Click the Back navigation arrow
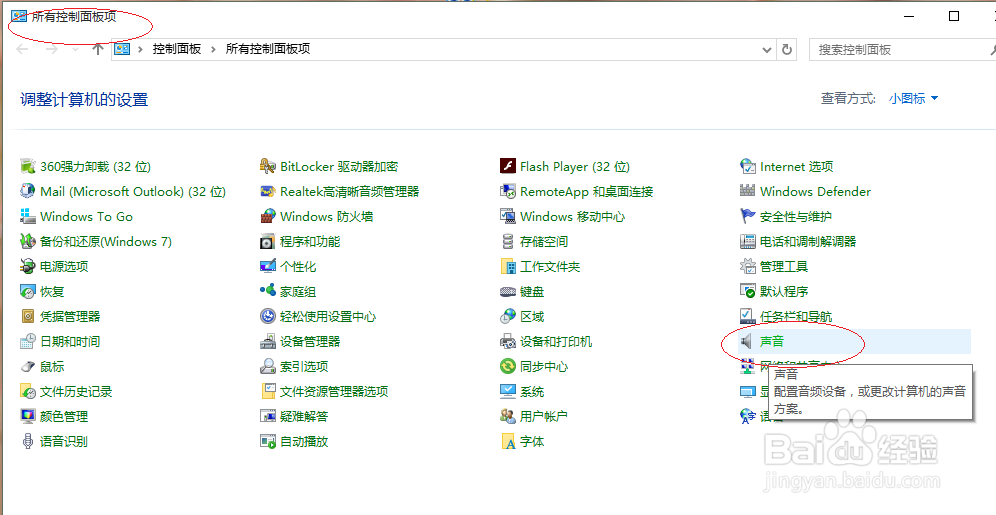This screenshot has height=515, width=996. (x=23, y=49)
